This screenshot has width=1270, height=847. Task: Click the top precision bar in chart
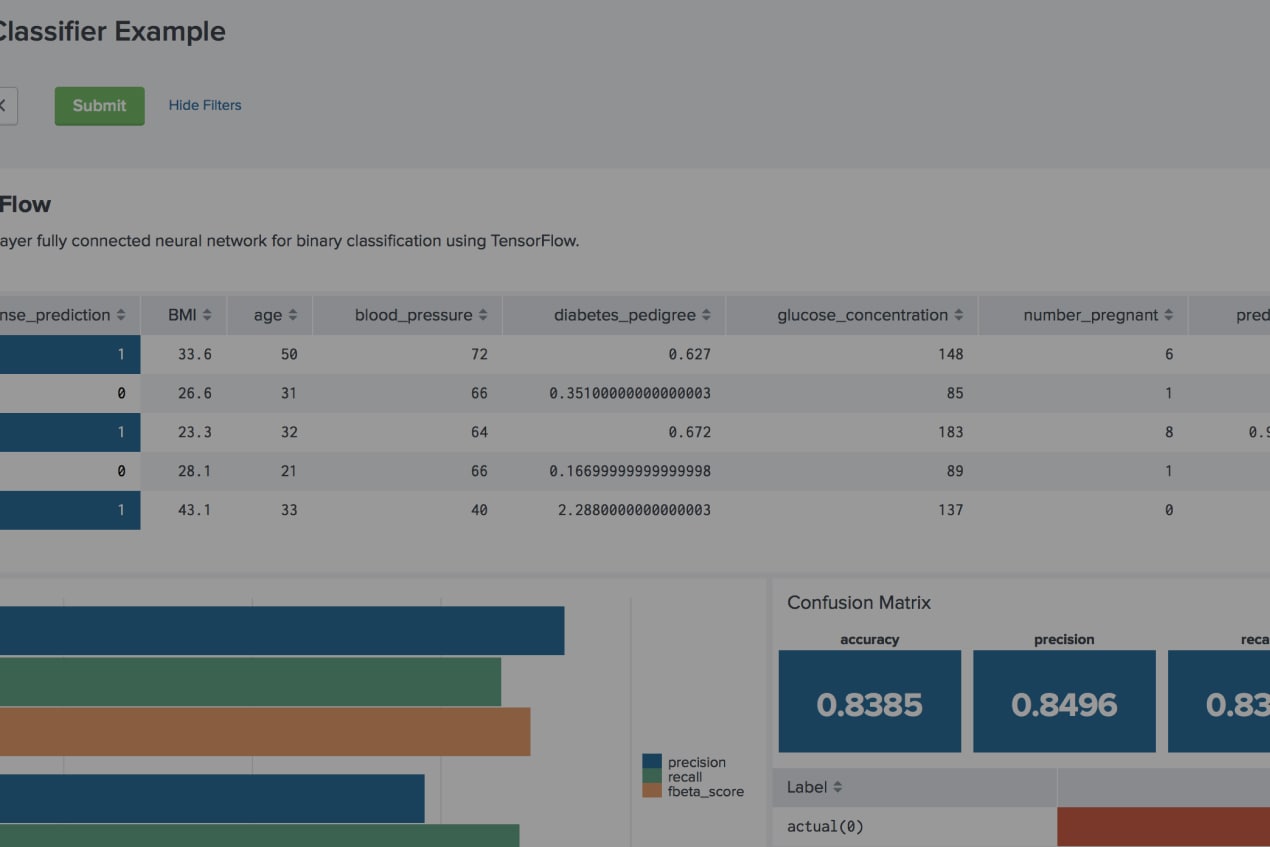point(280,631)
